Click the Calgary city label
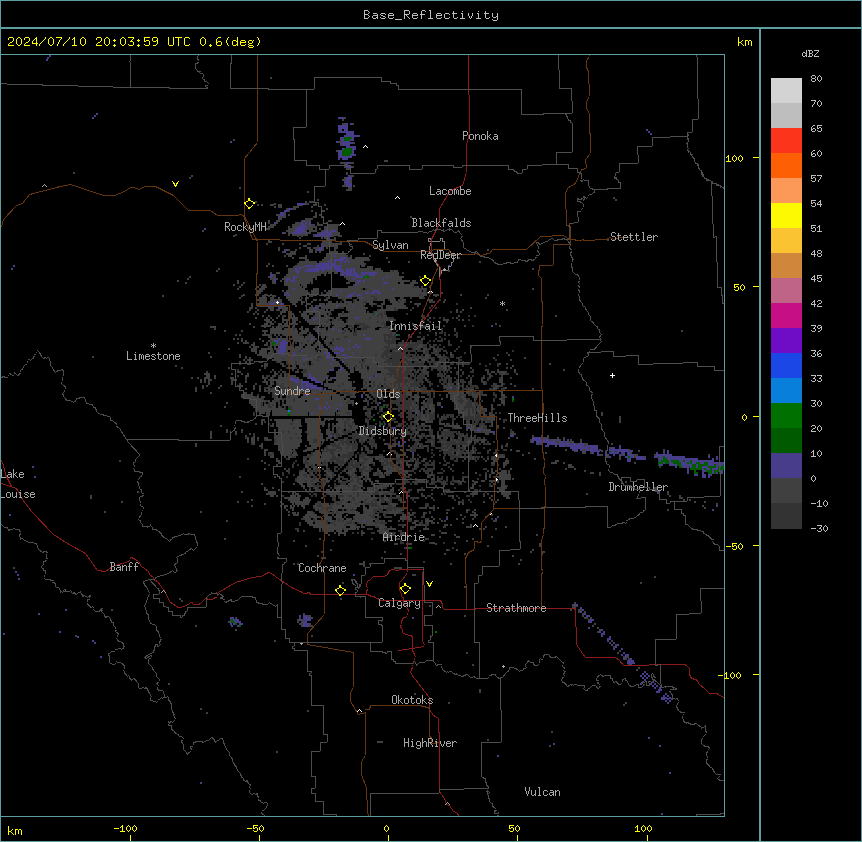 [x=400, y=603]
